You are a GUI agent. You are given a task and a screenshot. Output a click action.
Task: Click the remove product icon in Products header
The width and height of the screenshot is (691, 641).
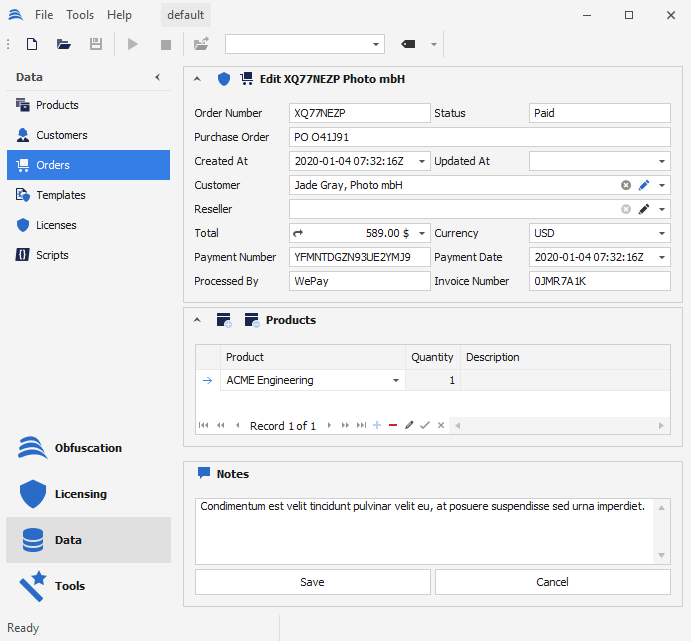pos(252,320)
